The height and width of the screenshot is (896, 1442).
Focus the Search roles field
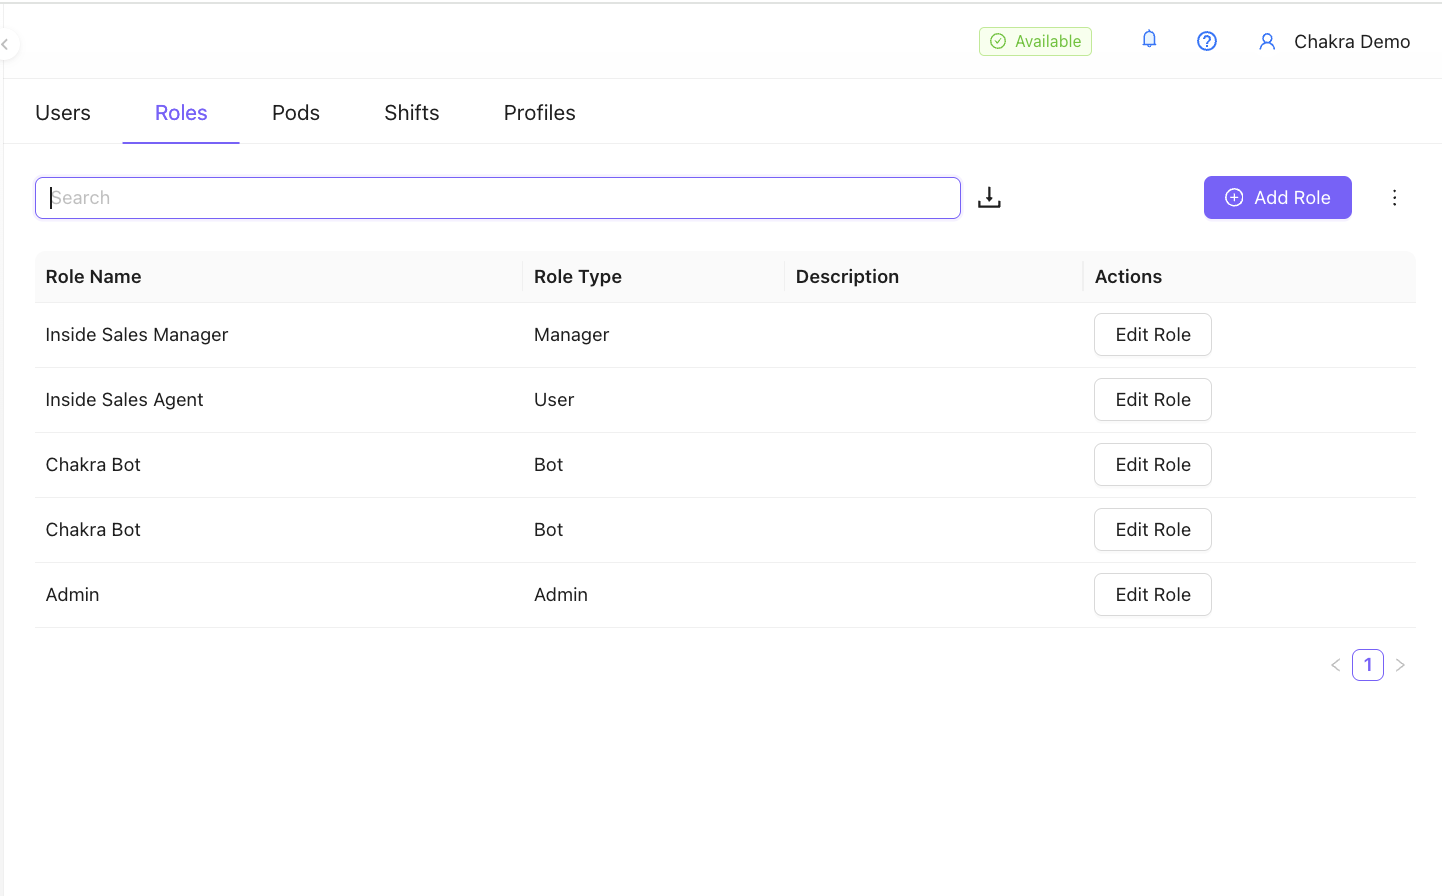click(x=498, y=198)
